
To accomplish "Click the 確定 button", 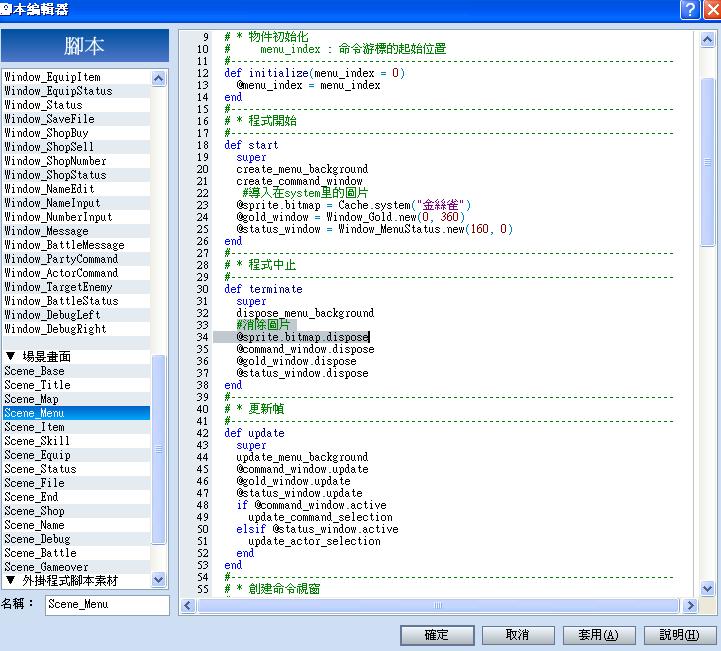I will [x=437, y=635].
